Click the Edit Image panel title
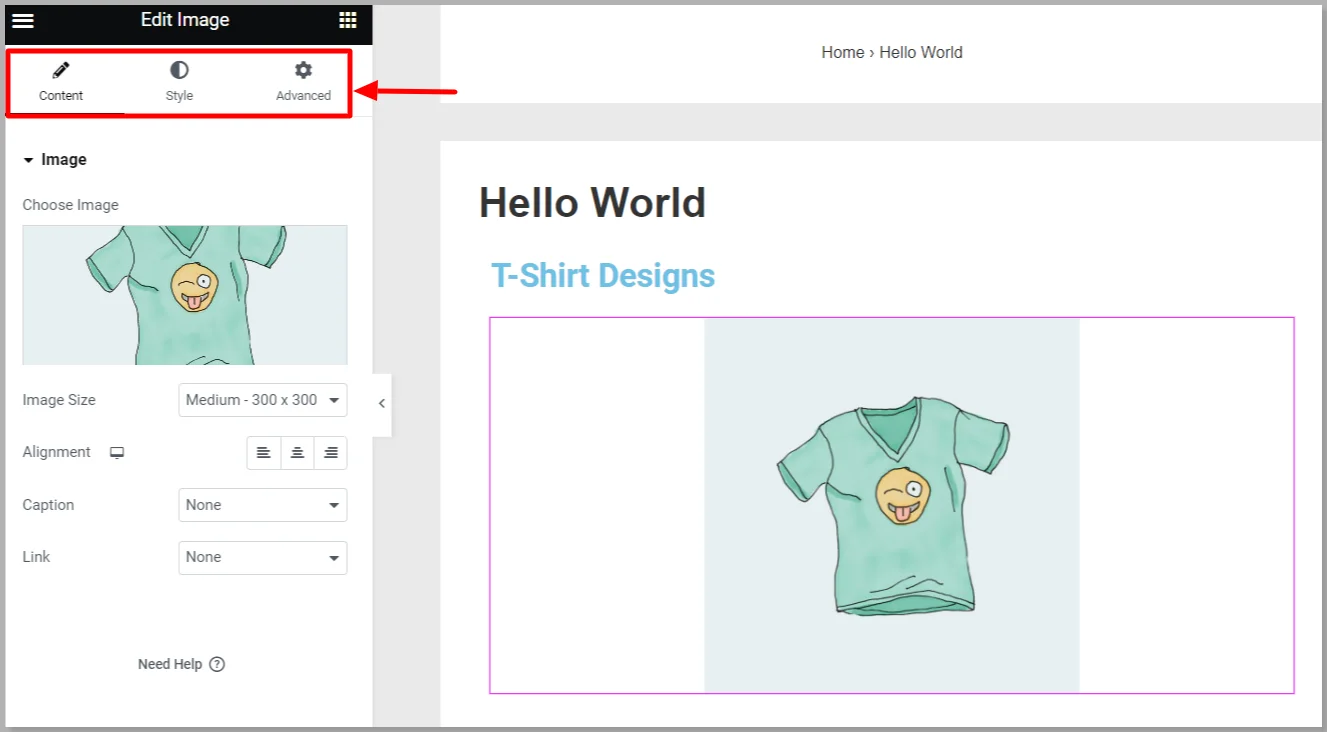 (x=185, y=20)
